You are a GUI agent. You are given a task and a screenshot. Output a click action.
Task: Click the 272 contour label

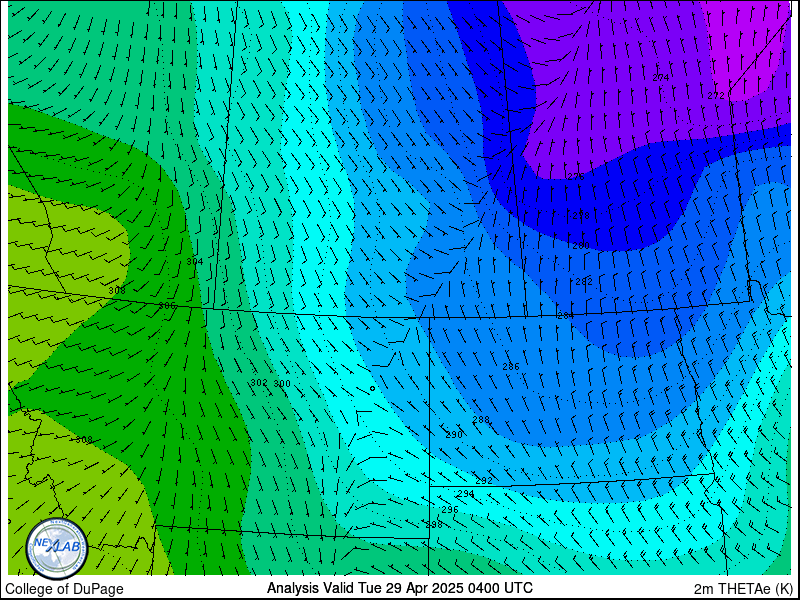coord(716,95)
